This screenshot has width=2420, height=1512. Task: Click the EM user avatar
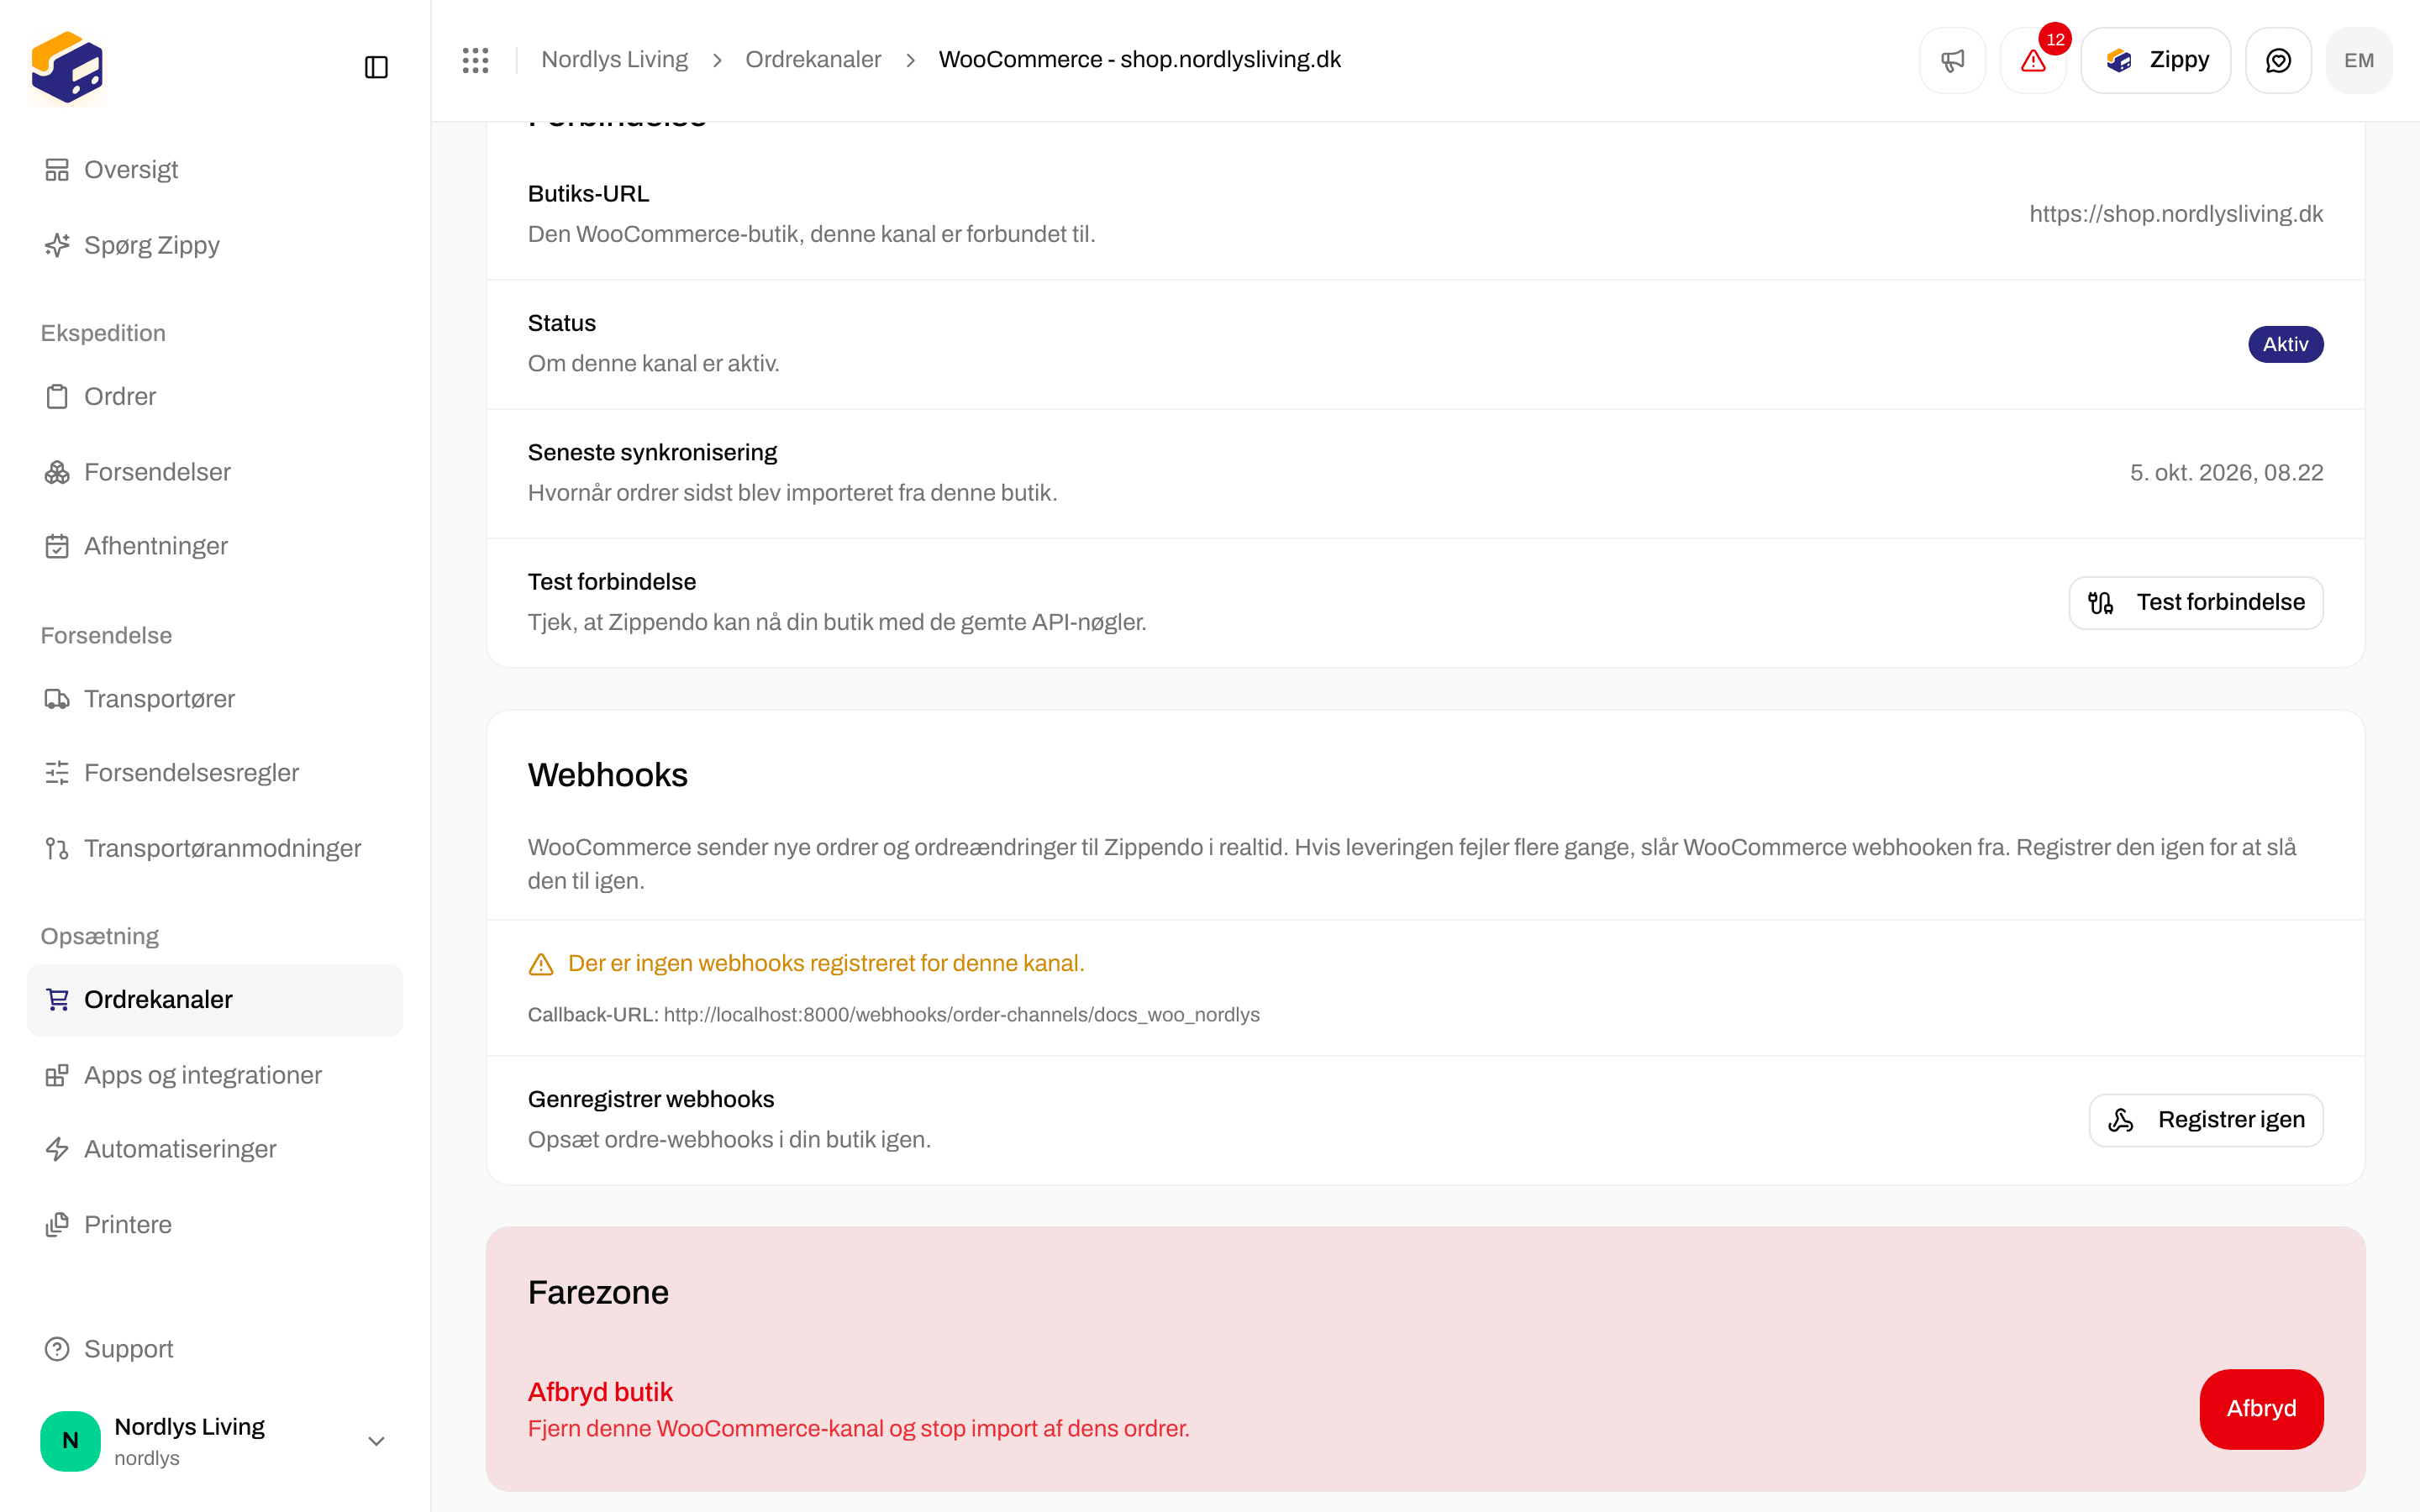point(2359,60)
